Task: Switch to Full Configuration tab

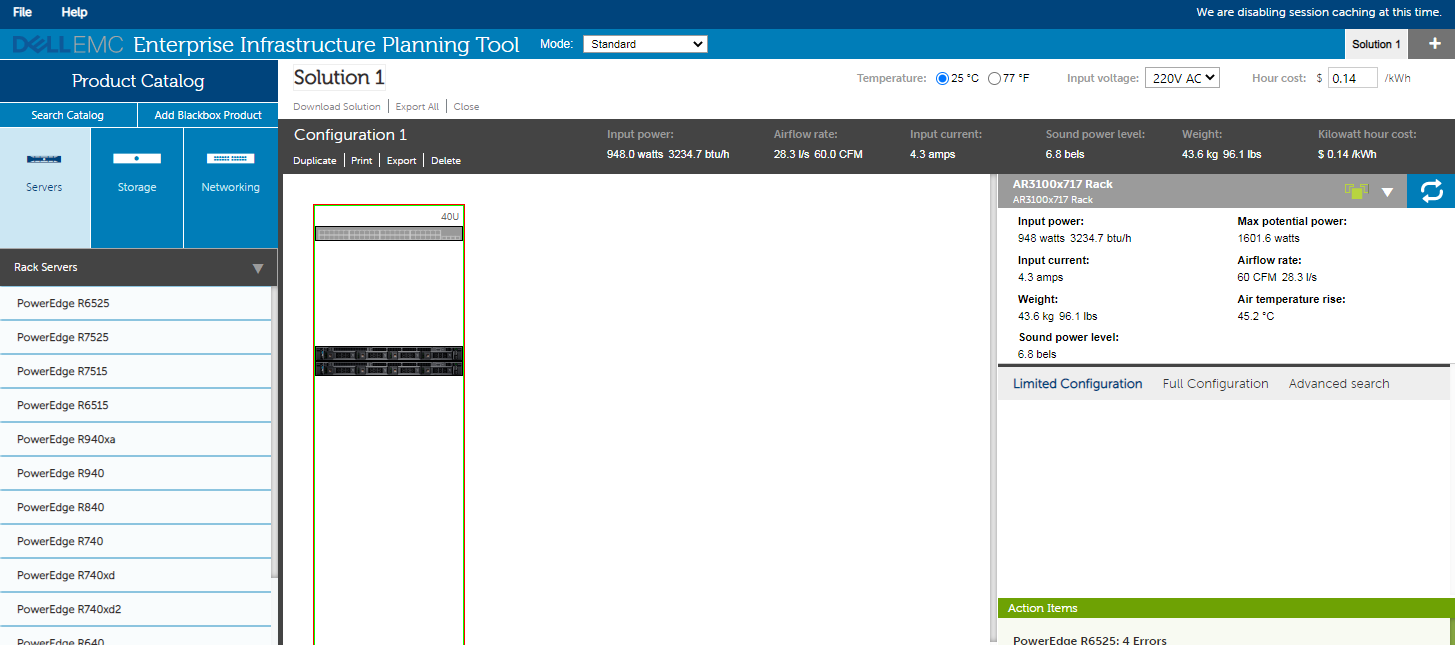Action: tap(1215, 384)
